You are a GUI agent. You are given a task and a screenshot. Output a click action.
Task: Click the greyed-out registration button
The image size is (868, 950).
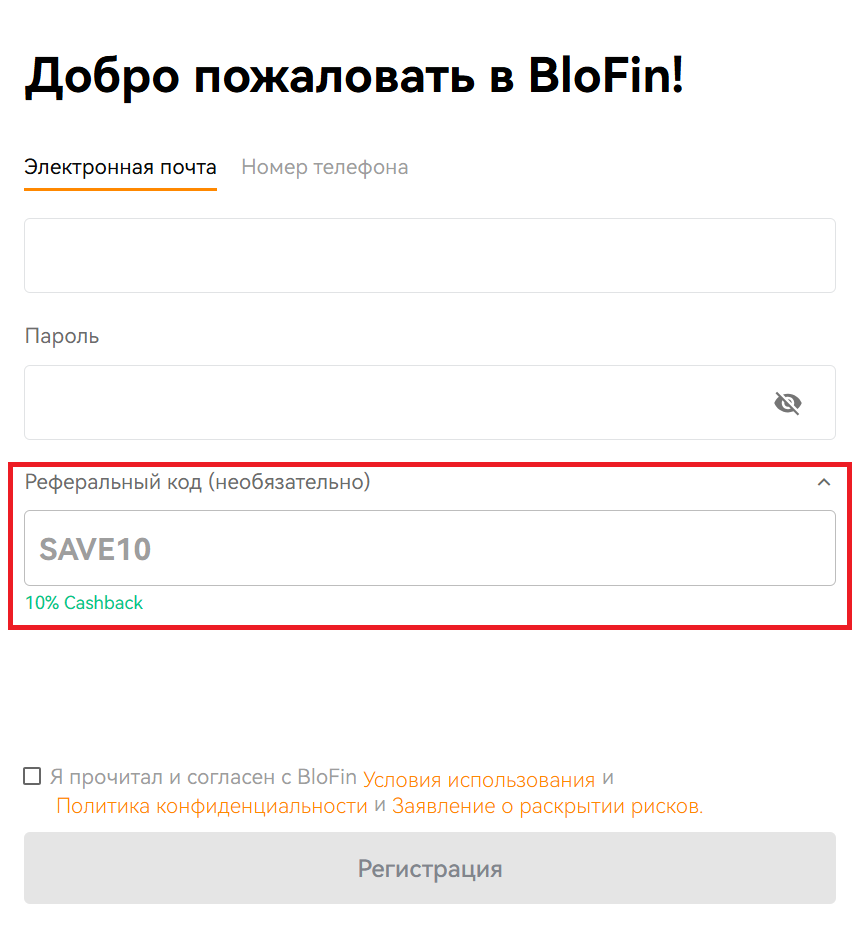[x=429, y=868]
